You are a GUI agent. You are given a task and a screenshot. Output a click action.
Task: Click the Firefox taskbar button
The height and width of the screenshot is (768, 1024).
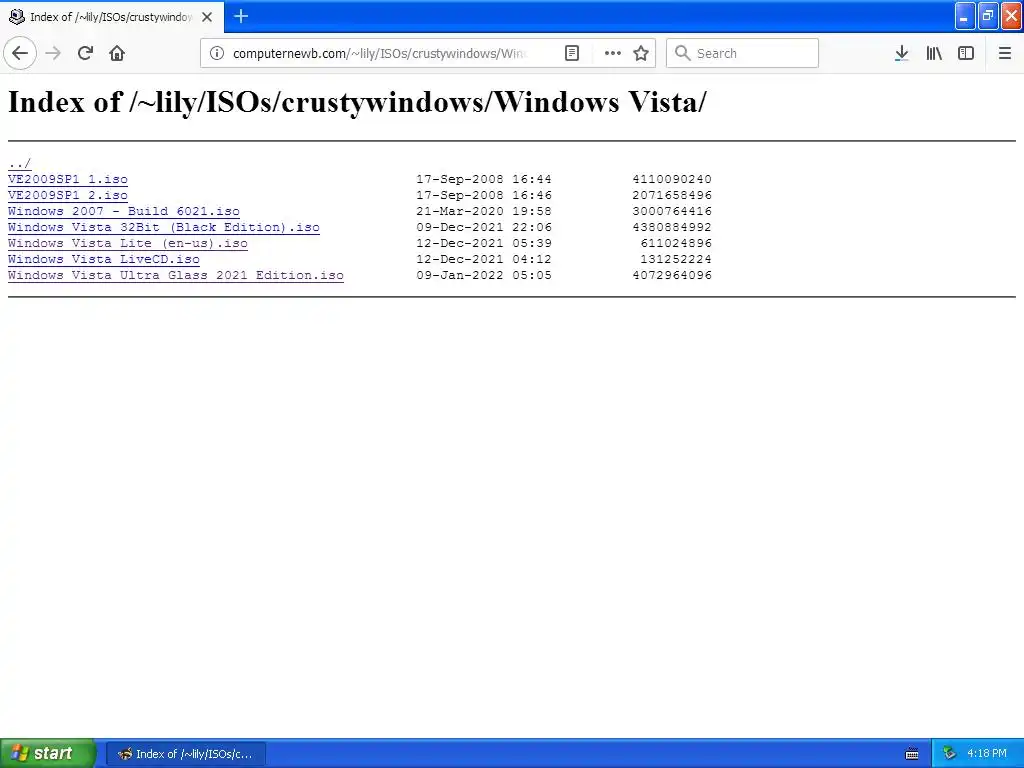(185, 754)
